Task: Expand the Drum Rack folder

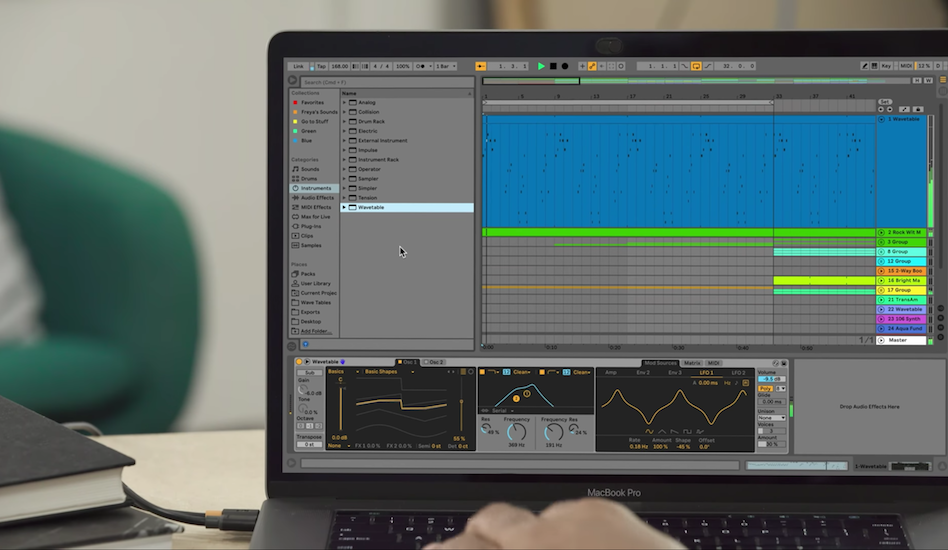Action: (344, 122)
